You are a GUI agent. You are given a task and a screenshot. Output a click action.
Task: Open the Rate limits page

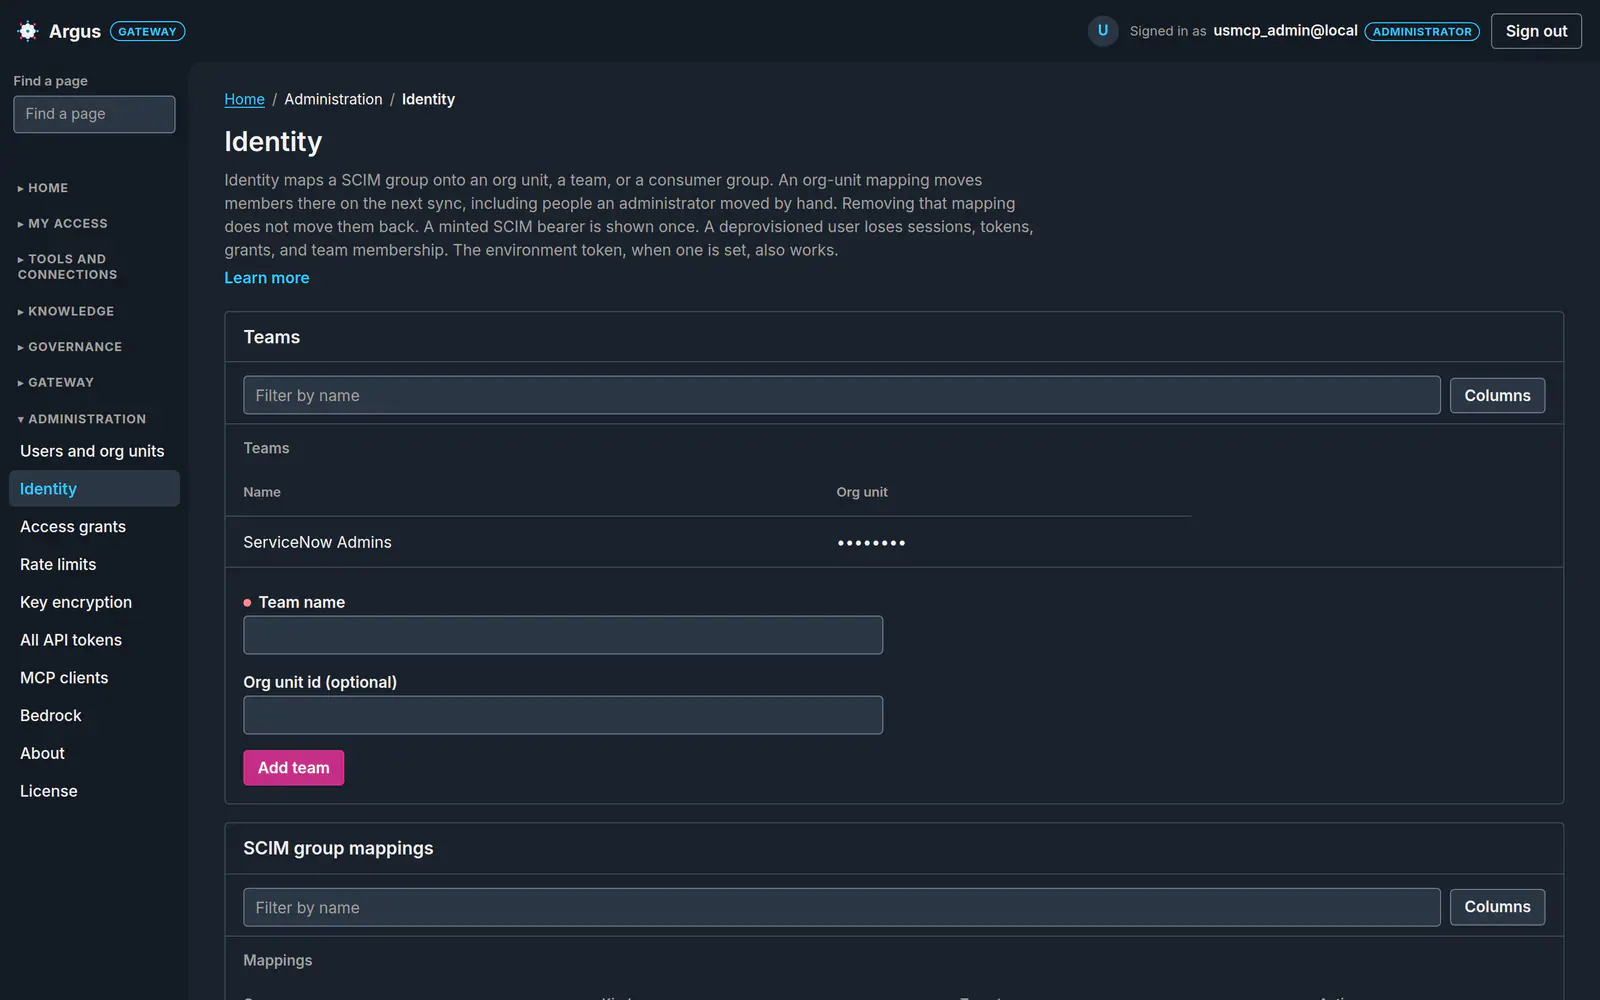94,565
